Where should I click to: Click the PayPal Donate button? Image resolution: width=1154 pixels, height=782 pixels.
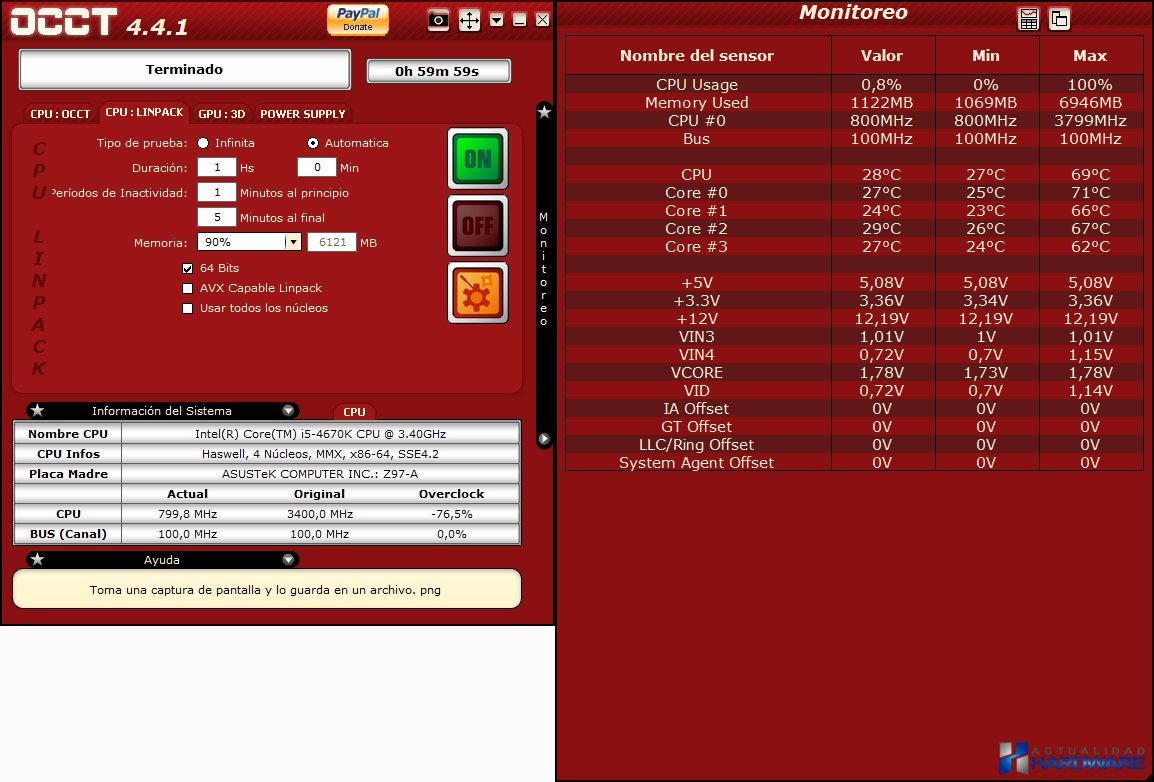point(357,19)
